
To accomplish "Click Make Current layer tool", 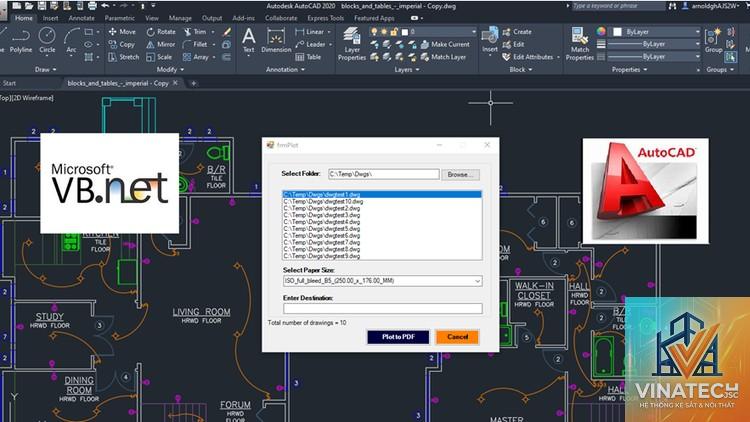I will (x=445, y=44).
